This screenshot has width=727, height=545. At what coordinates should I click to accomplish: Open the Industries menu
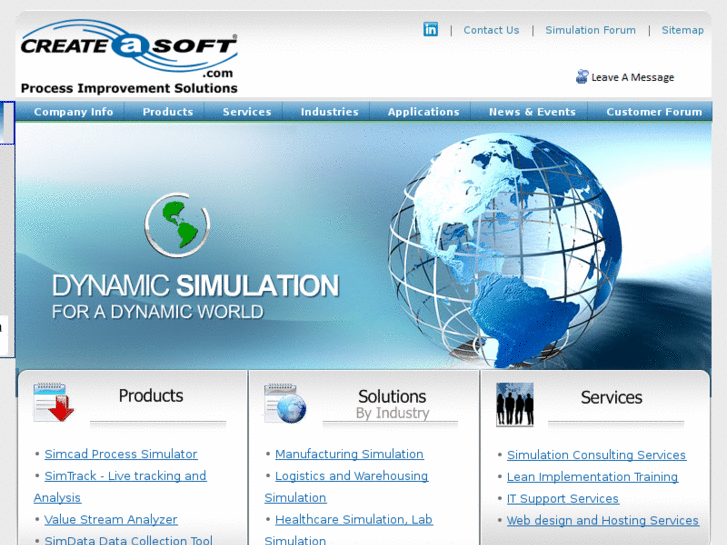[x=330, y=112]
